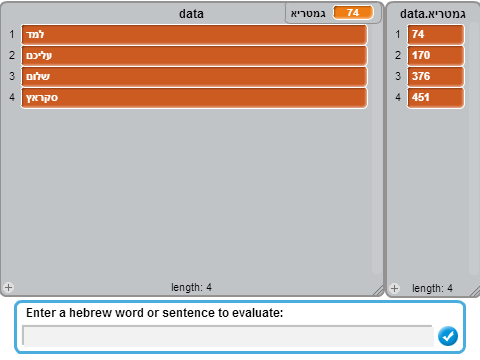Click the resize handle of data.גמטריא list

(x=475, y=291)
